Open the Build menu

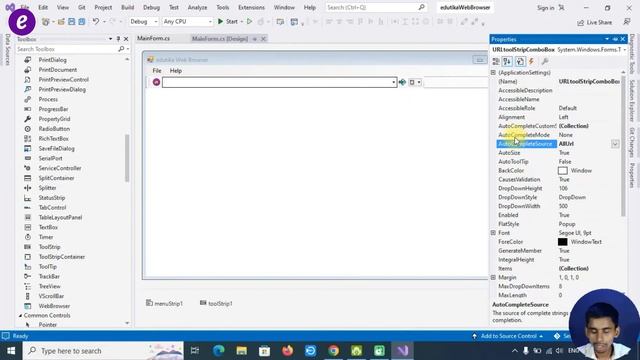127,7
